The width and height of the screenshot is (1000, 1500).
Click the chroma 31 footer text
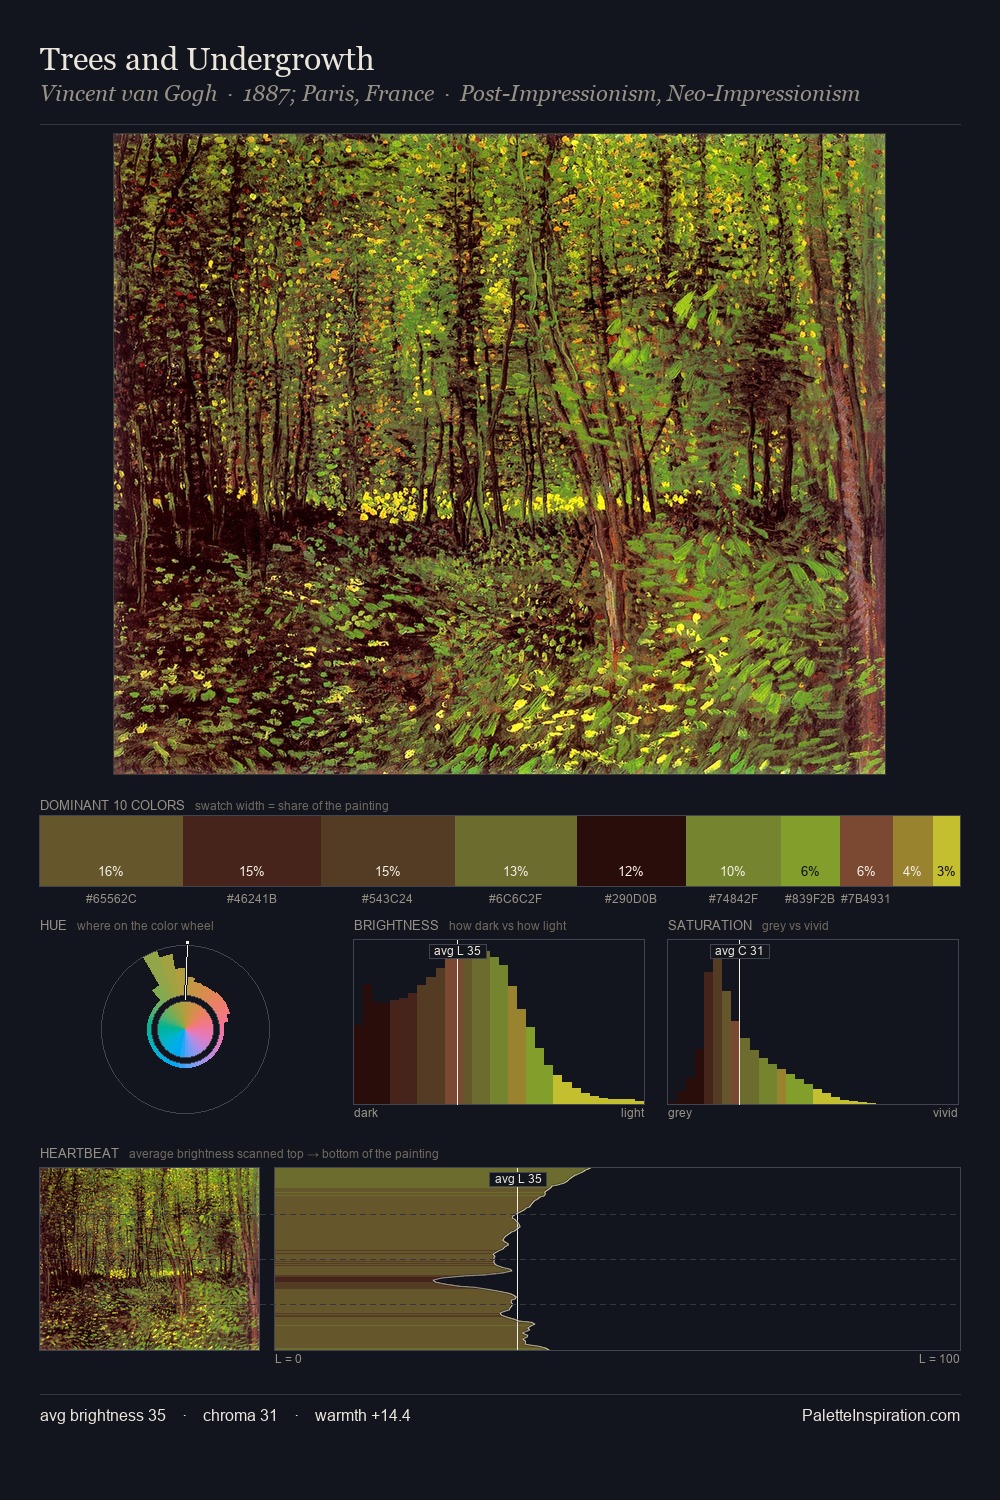[x=240, y=1415]
